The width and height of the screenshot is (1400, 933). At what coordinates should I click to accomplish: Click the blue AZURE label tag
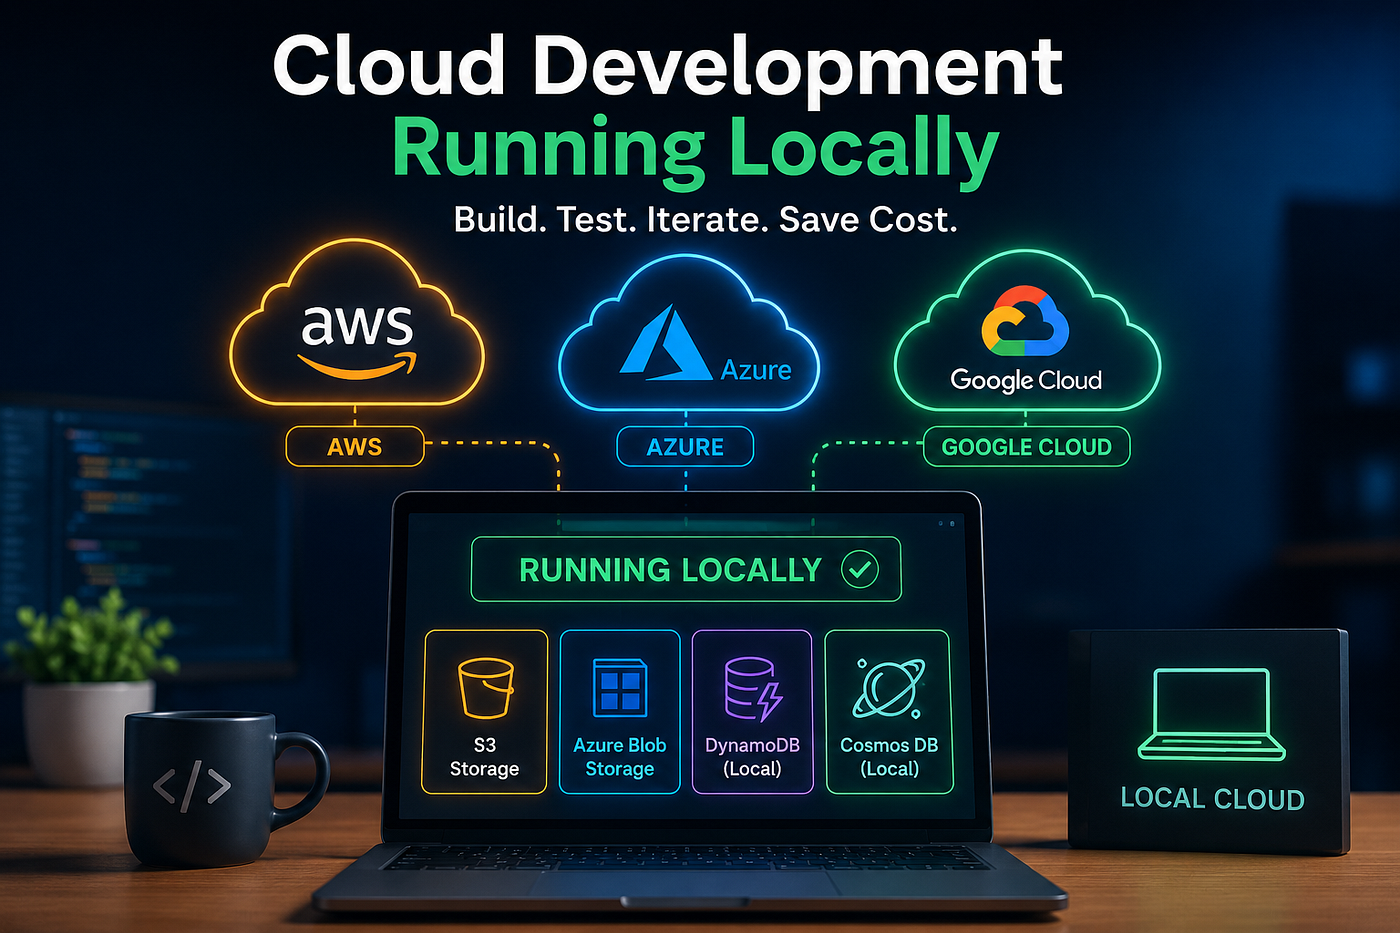tap(685, 447)
